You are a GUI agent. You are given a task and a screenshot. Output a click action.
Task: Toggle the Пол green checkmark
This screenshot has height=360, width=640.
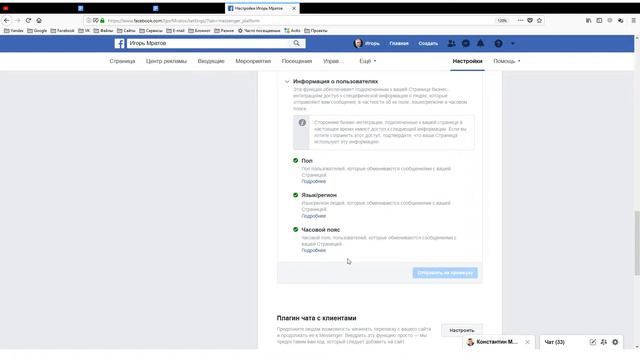[x=296, y=160]
